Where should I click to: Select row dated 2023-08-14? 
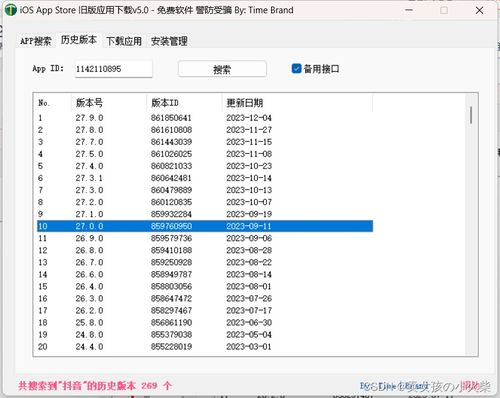[x=205, y=274]
